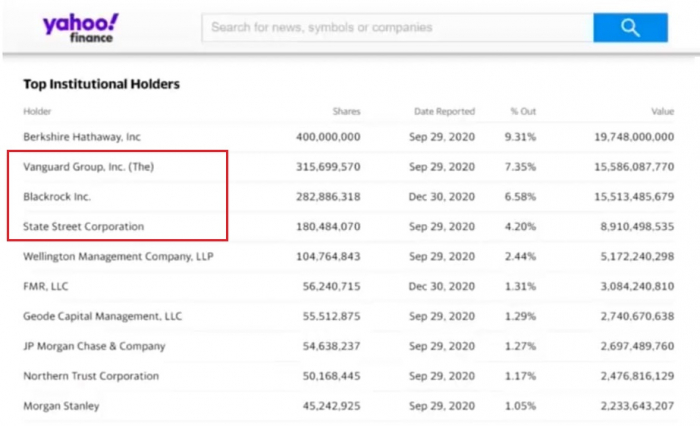Click the 1.29% out value
The image size is (700, 426).
(520, 316)
